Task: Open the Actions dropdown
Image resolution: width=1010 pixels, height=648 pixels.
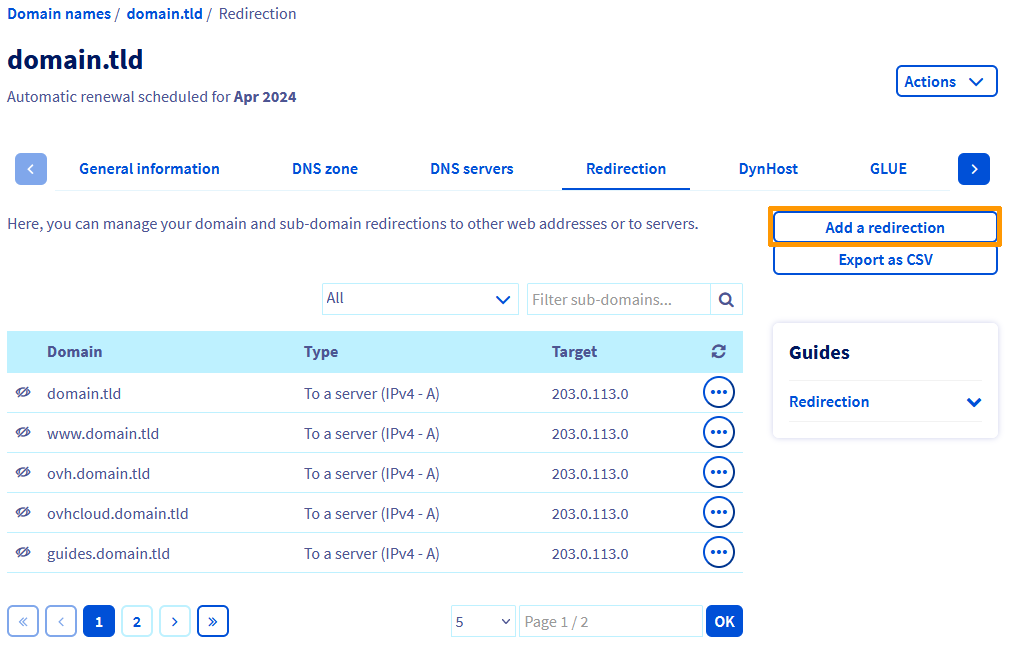Action: tap(945, 81)
